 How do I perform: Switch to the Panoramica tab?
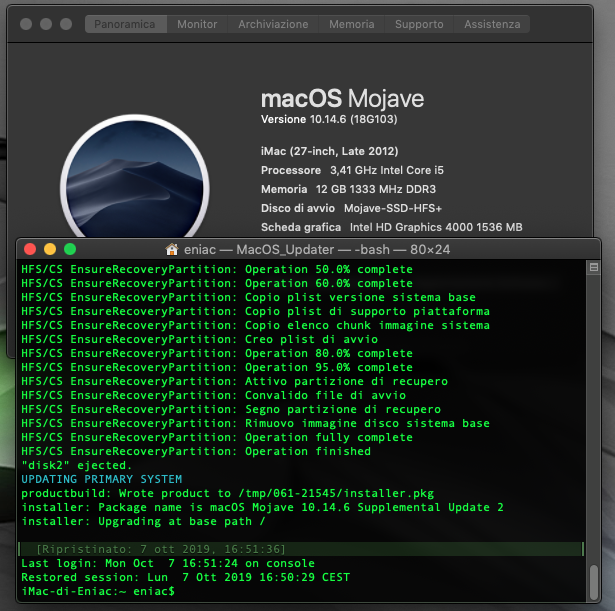pos(126,24)
